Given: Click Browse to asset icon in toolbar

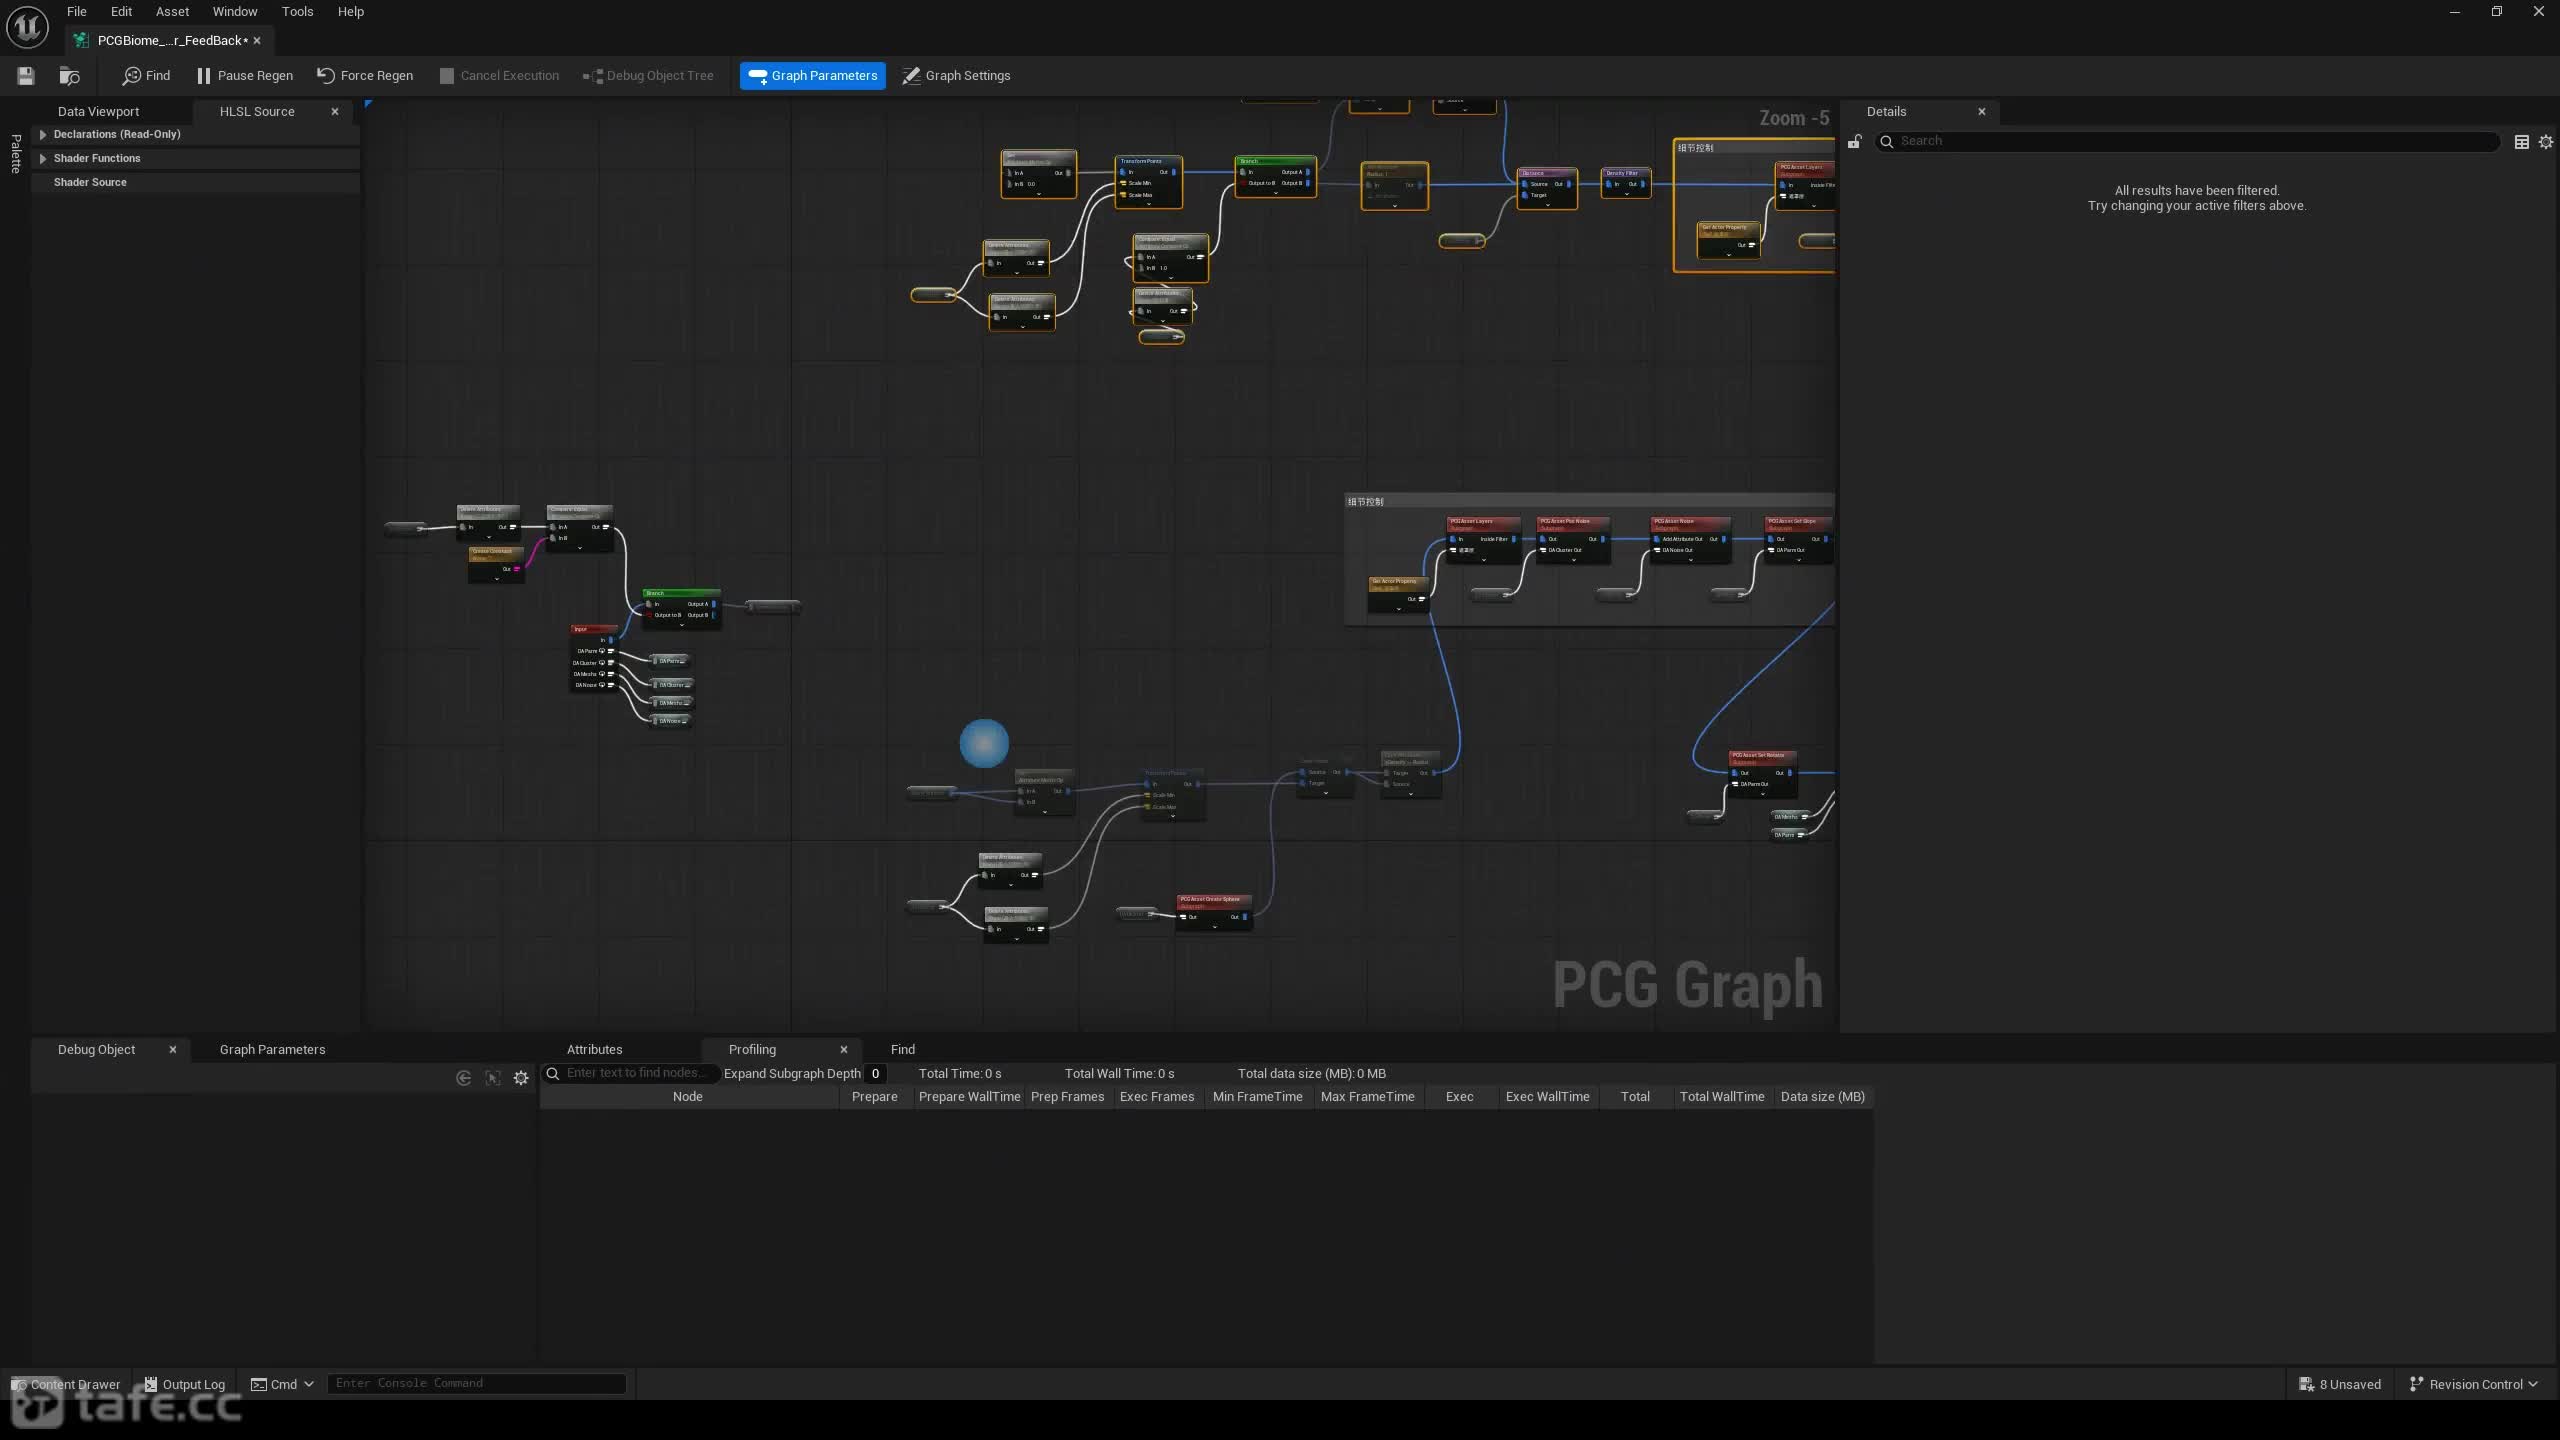Looking at the screenshot, I should coord(69,76).
